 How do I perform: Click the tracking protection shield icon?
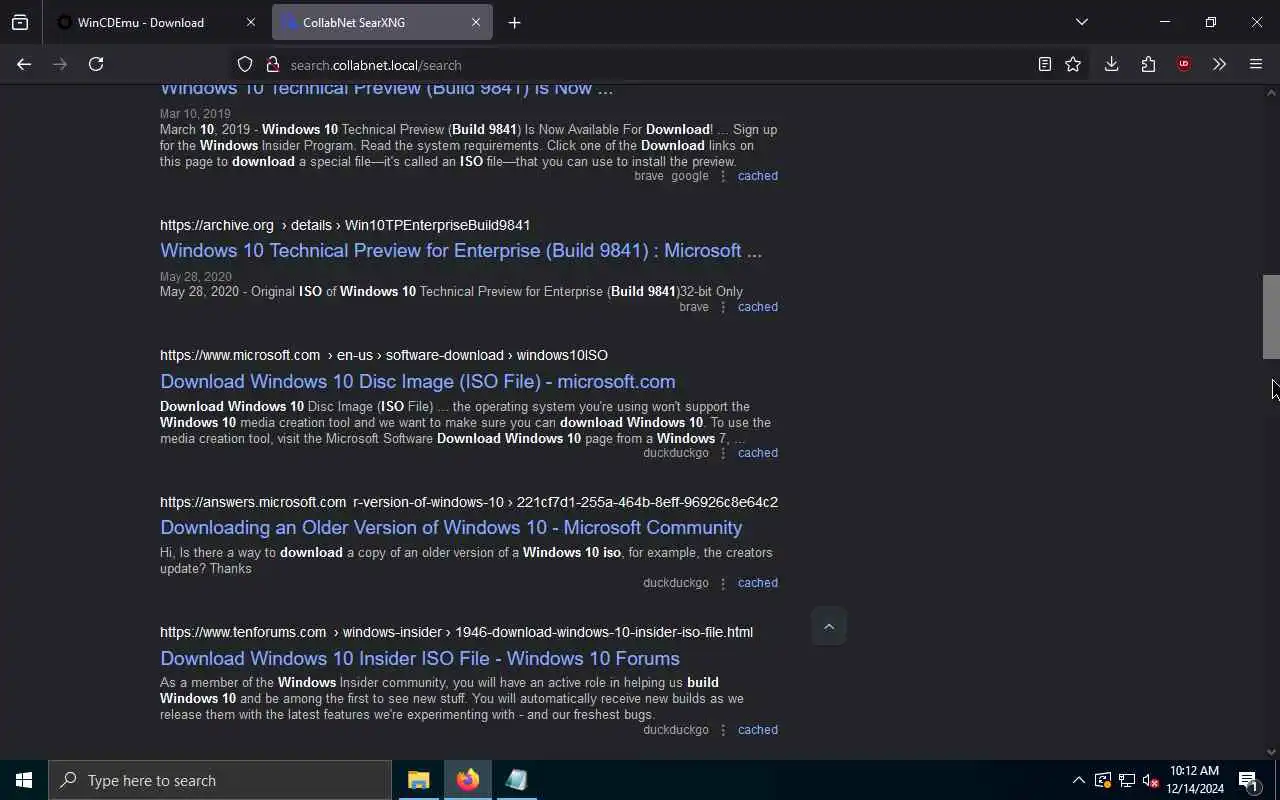[x=245, y=64]
